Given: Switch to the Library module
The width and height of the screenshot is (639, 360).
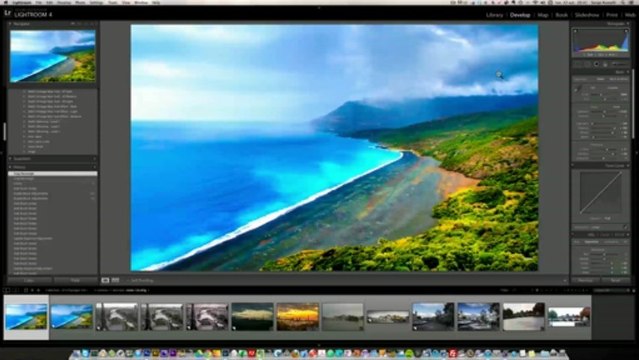Looking at the screenshot, I should (494, 15).
